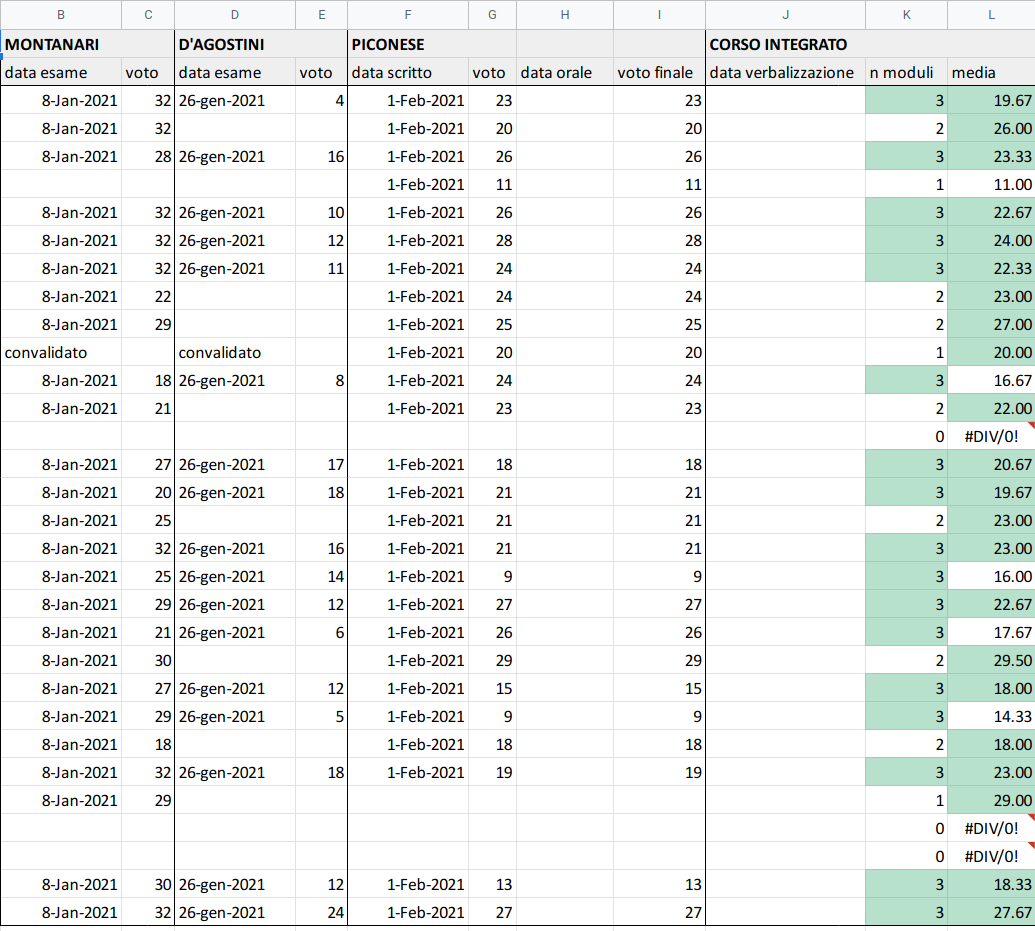
Task: Click the media cell showing 20.00
Action: (x=991, y=353)
